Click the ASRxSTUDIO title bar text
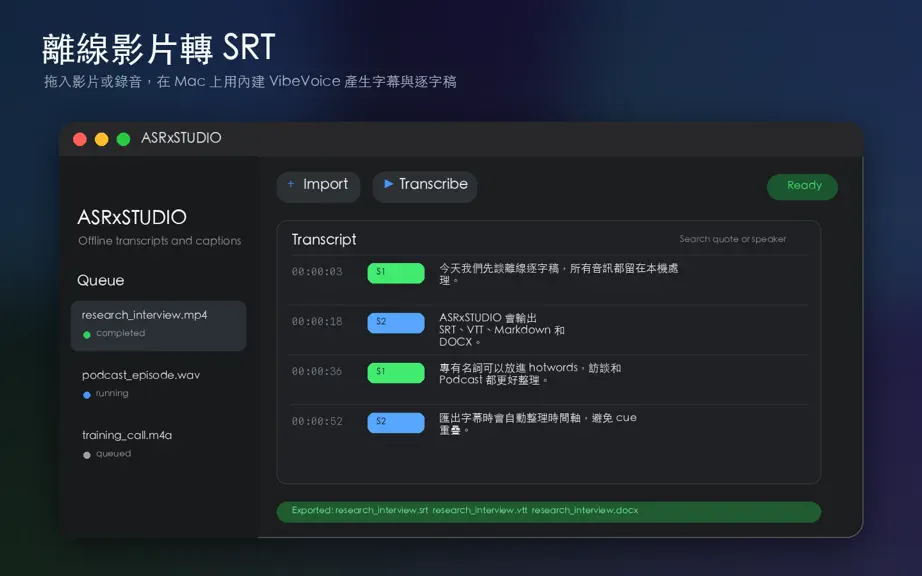 tap(181, 138)
